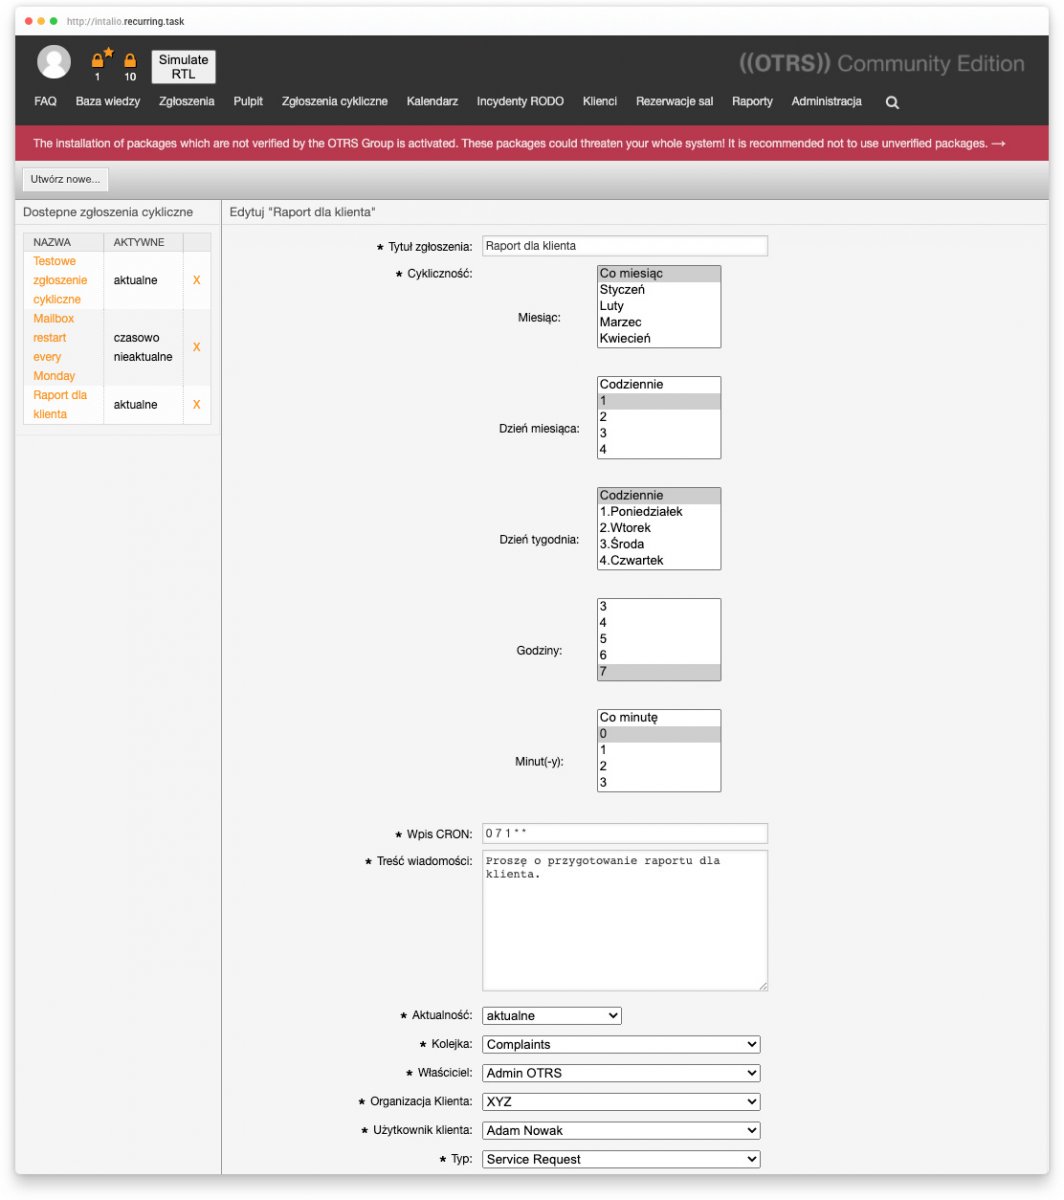Open the Klienci menu
This screenshot has width=1064, height=1200.
point(600,102)
